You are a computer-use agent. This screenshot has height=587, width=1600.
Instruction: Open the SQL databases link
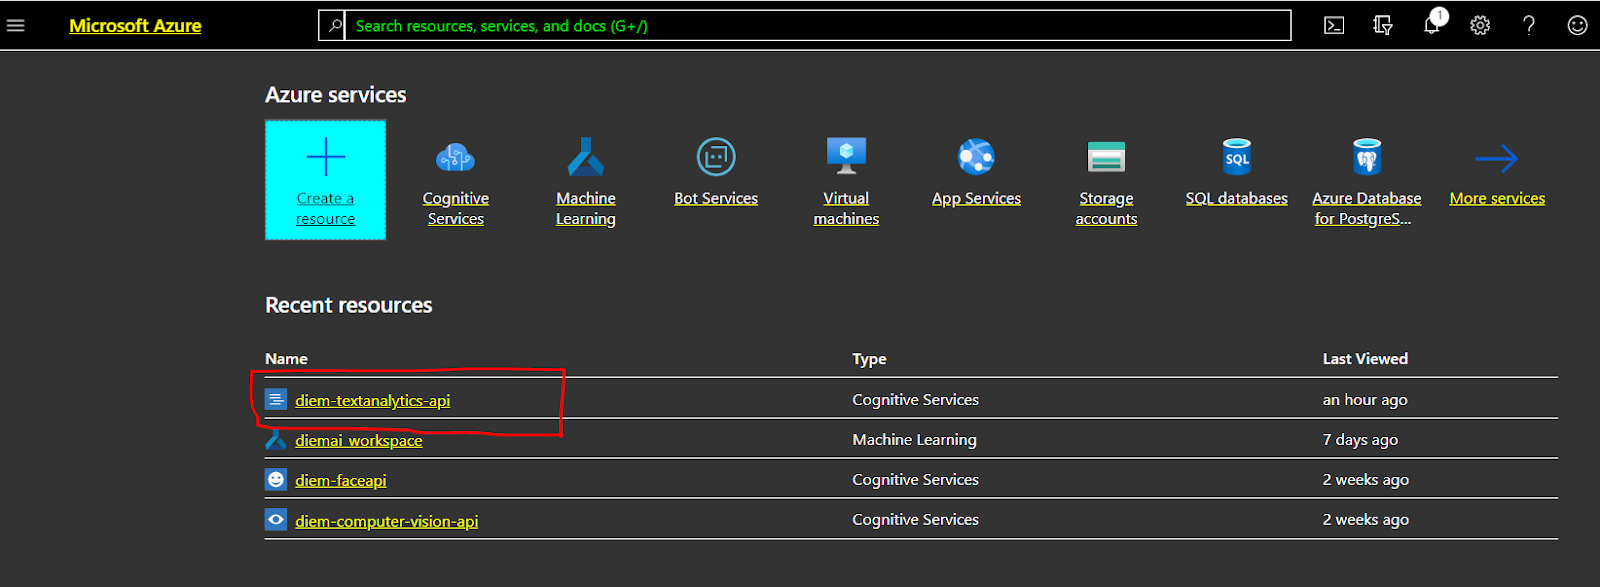point(1237,198)
